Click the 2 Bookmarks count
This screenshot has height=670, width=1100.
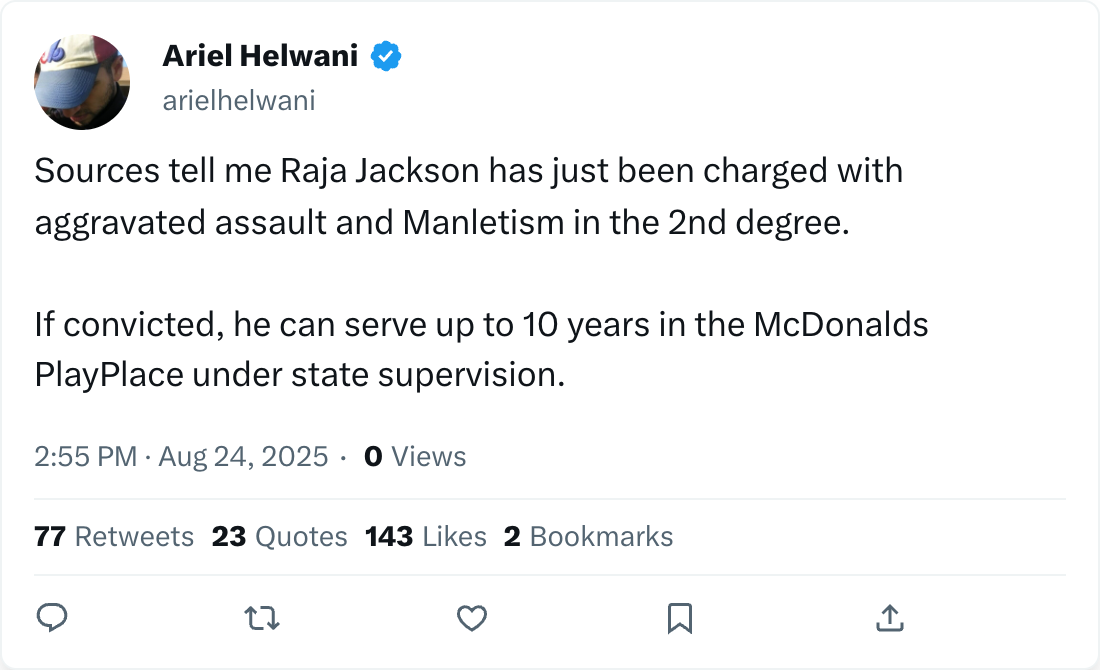point(588,537)
